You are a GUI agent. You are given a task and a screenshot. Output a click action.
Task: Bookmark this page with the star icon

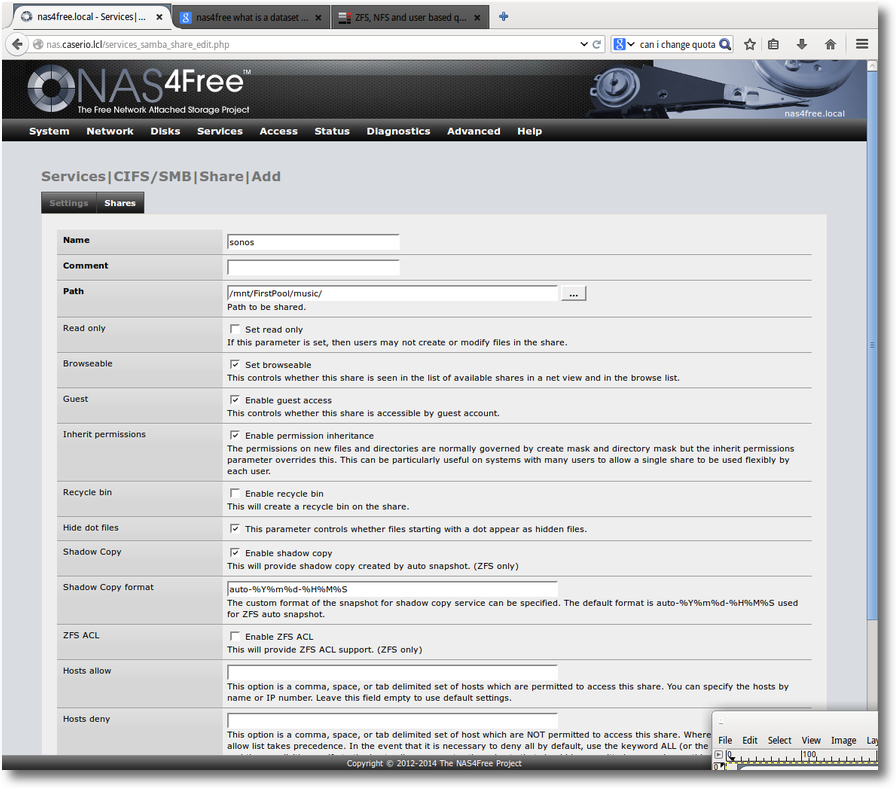750,44
